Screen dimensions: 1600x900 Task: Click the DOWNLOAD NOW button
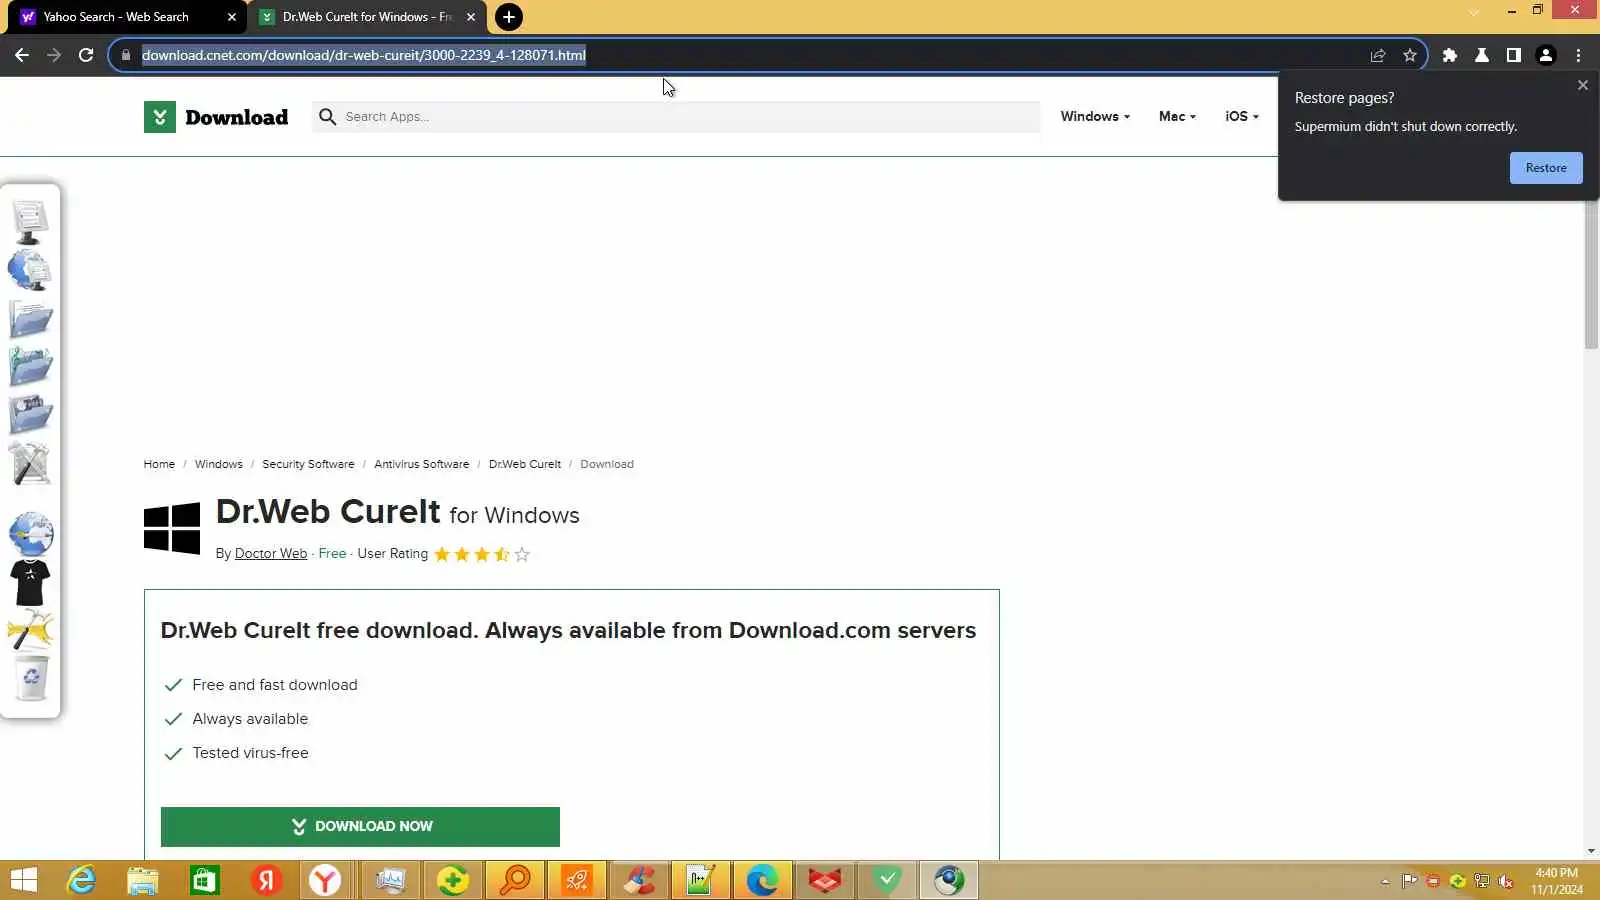(x=360, y=827)
